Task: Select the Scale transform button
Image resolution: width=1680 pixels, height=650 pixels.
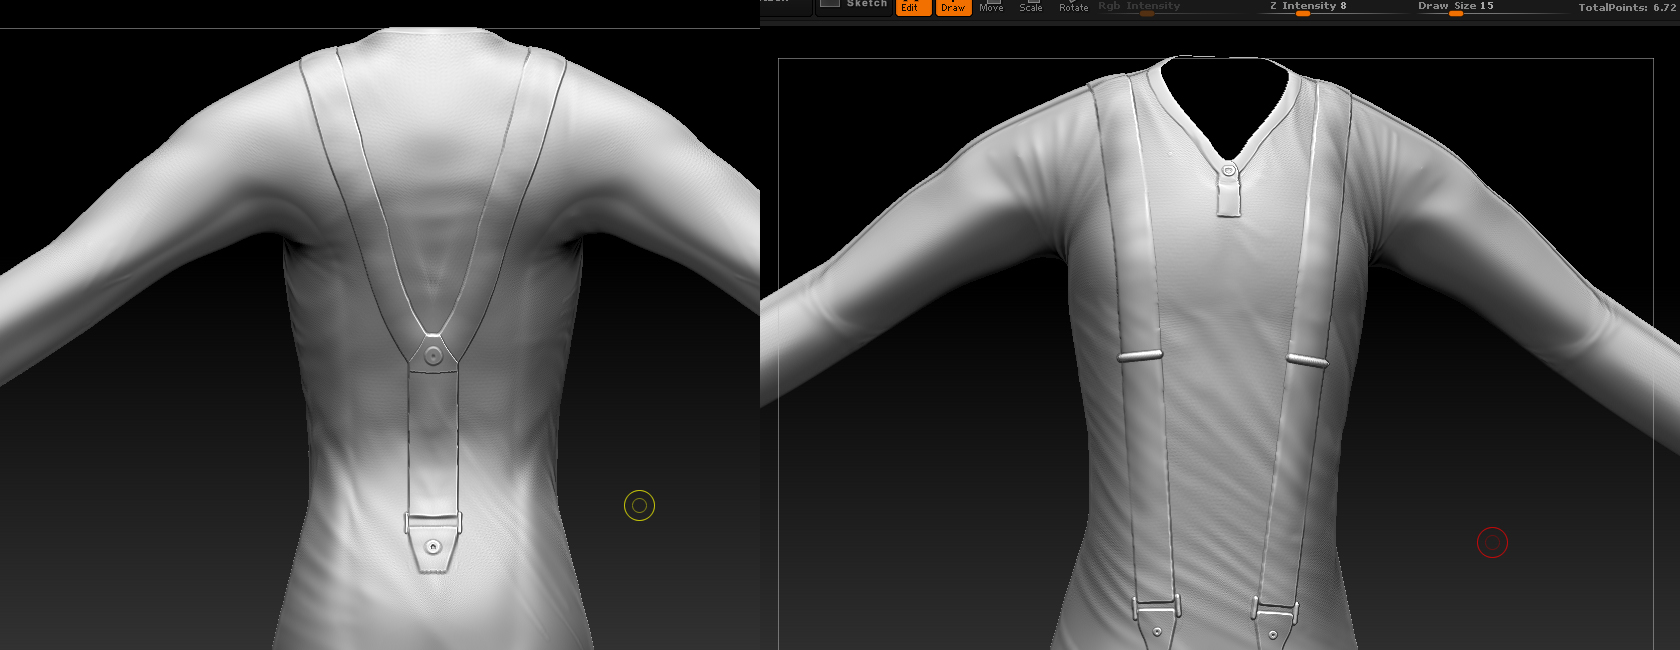Action: click(1031, 7)
